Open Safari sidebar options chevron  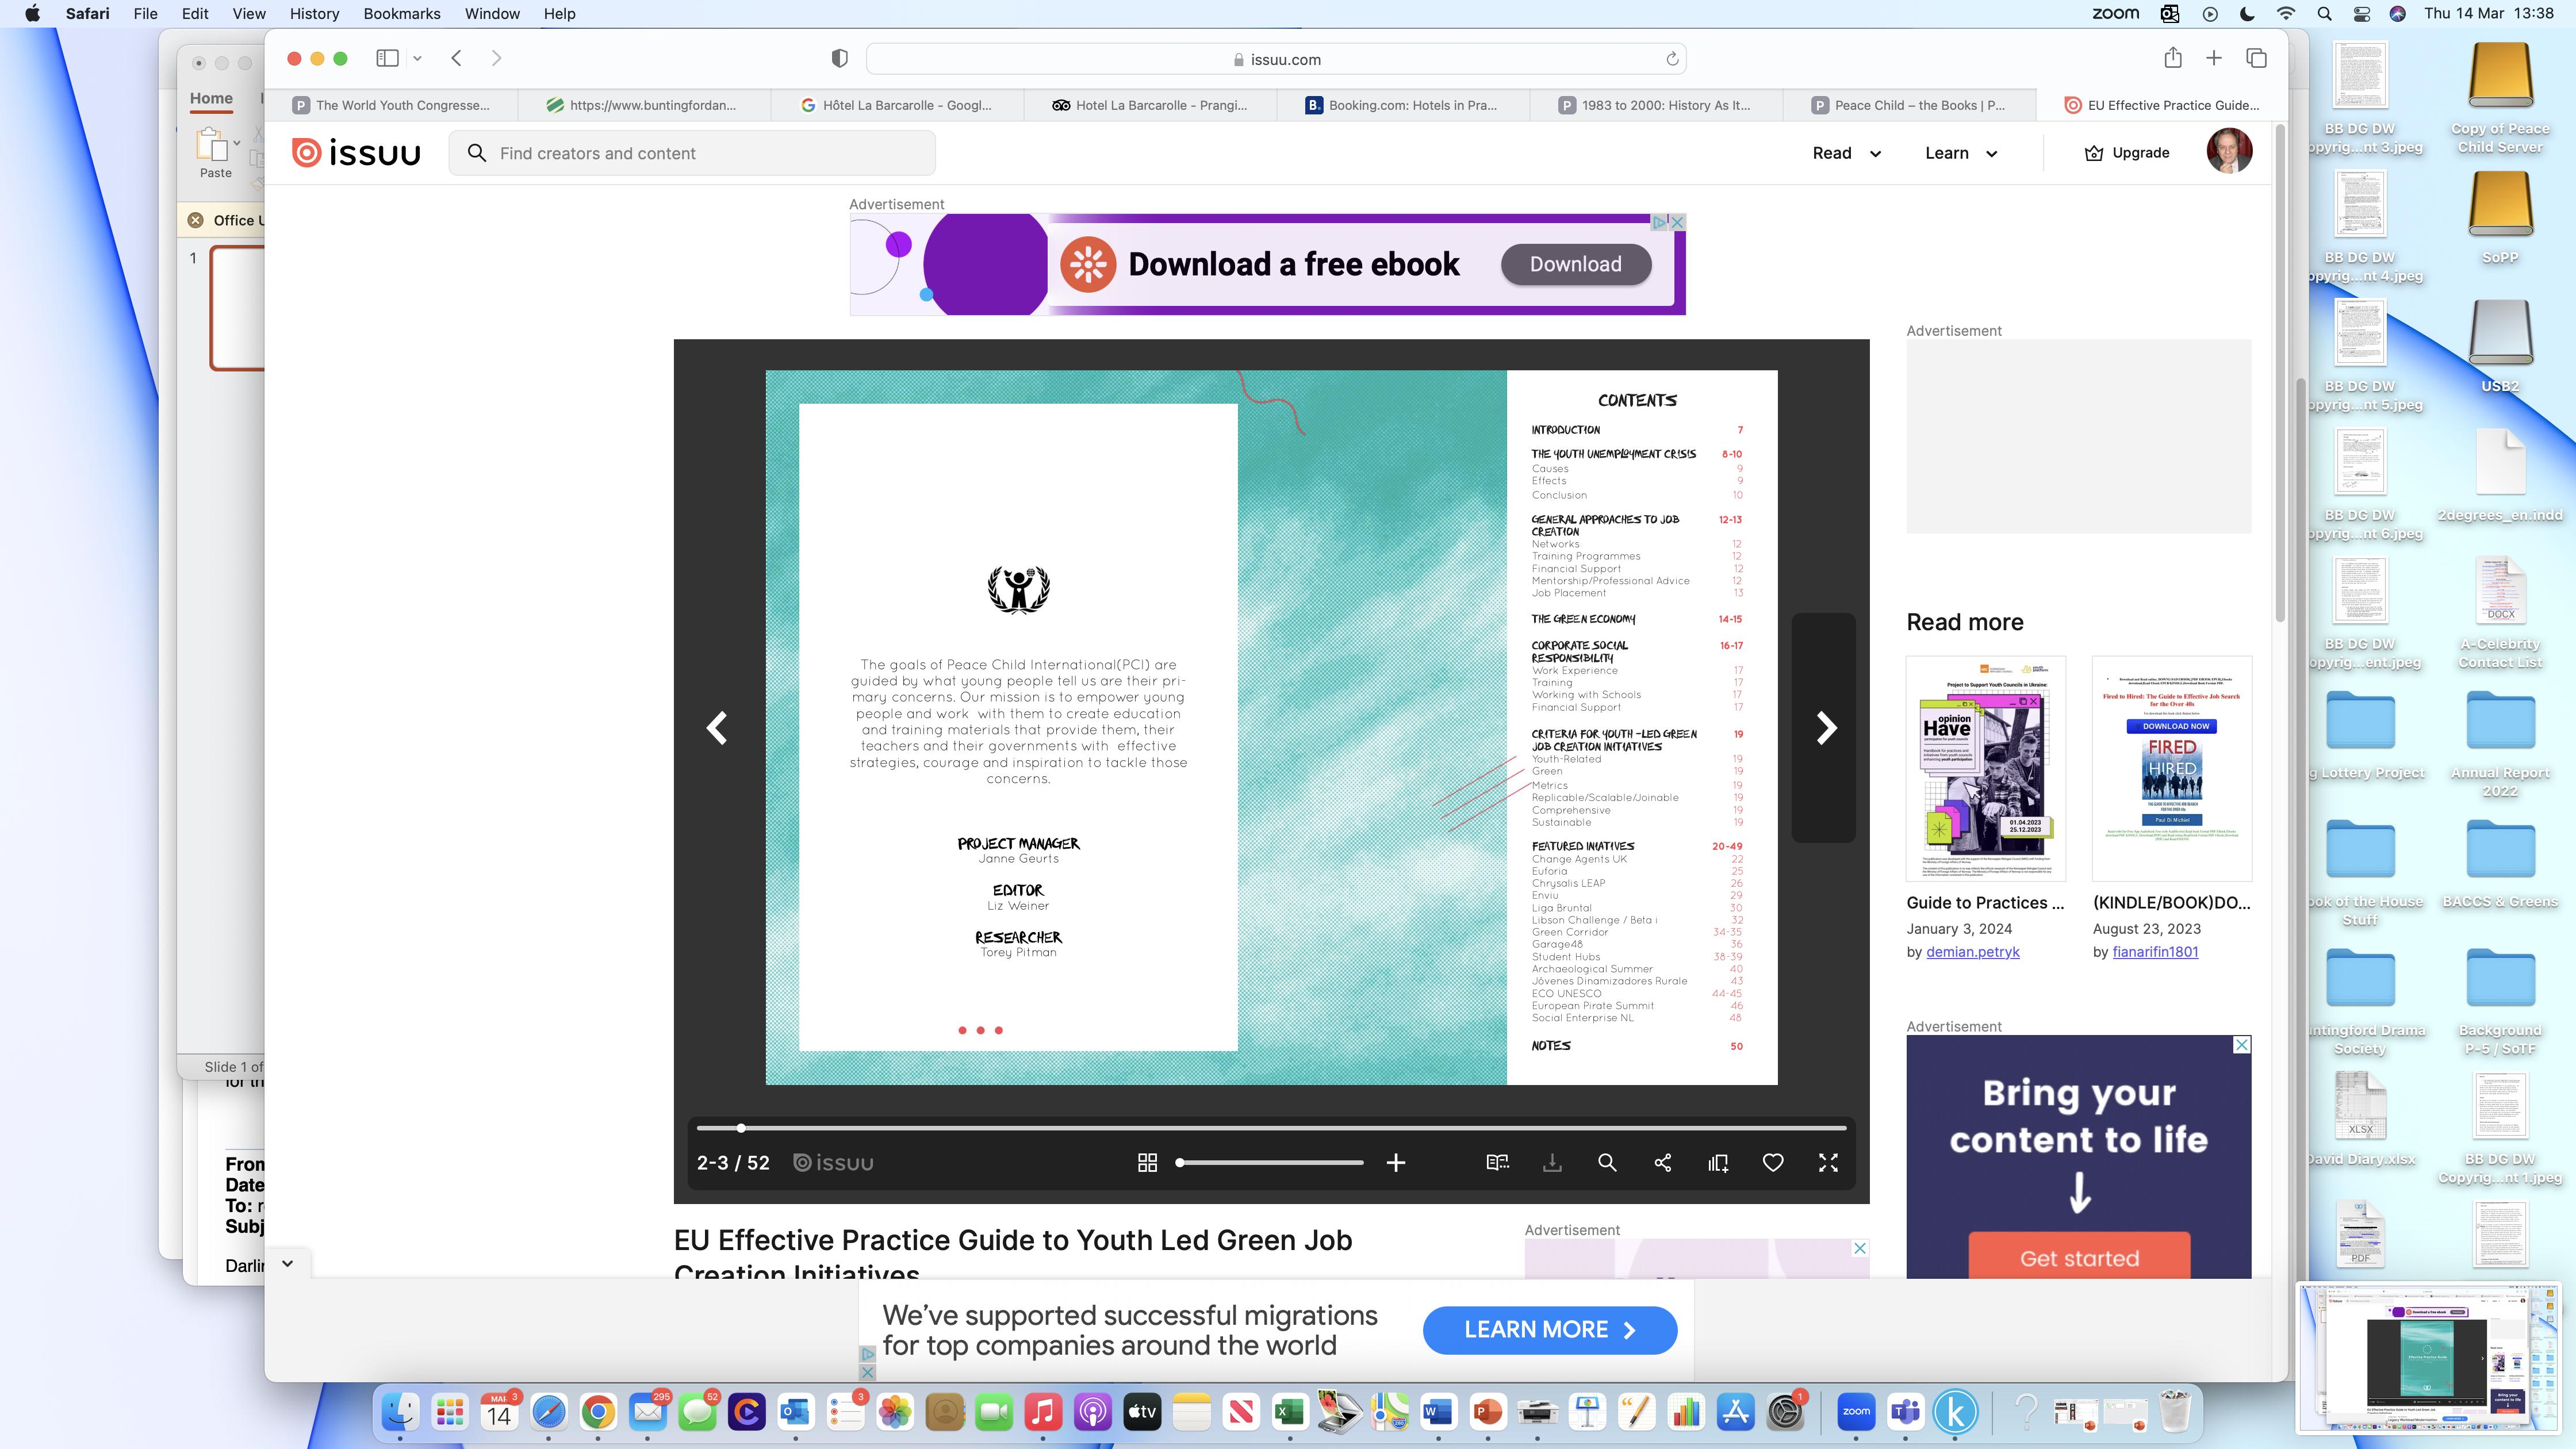417,58
